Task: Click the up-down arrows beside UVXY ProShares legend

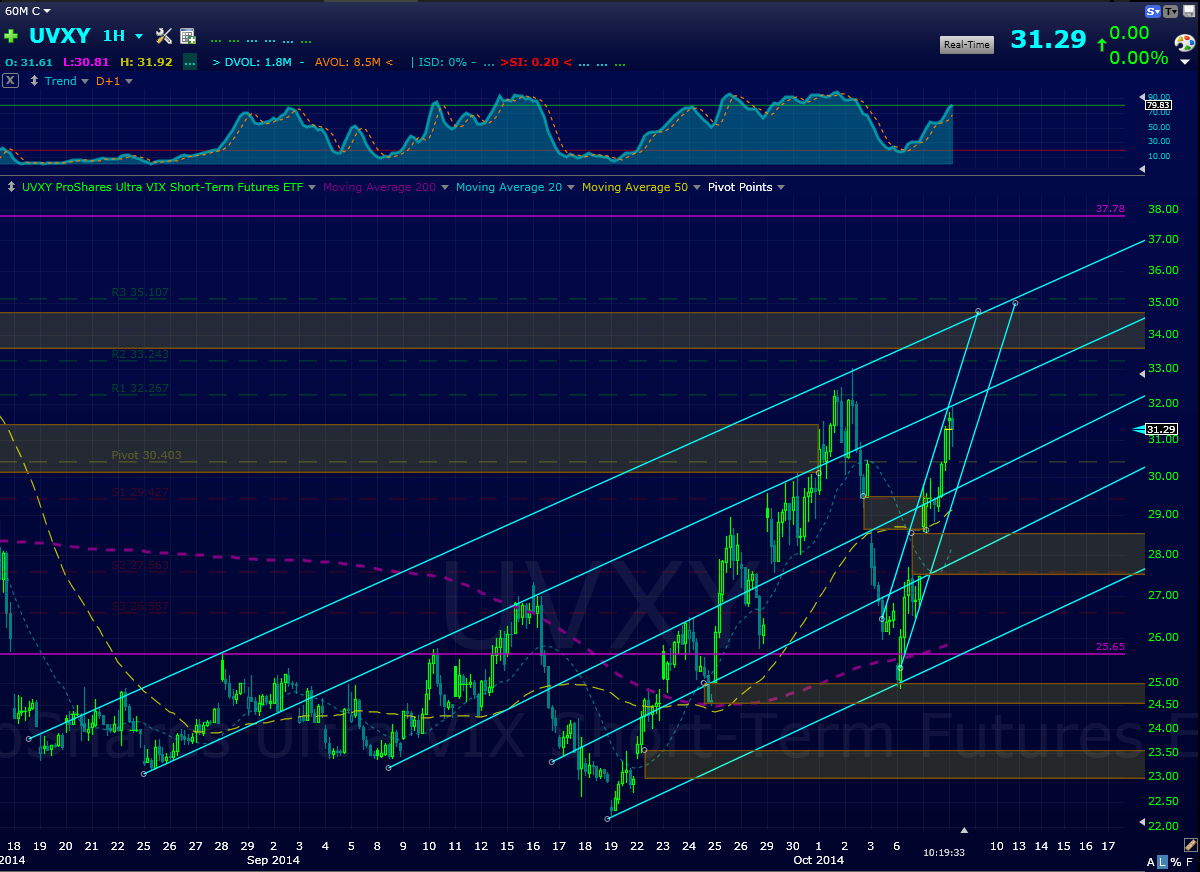Action: (11, 187)
